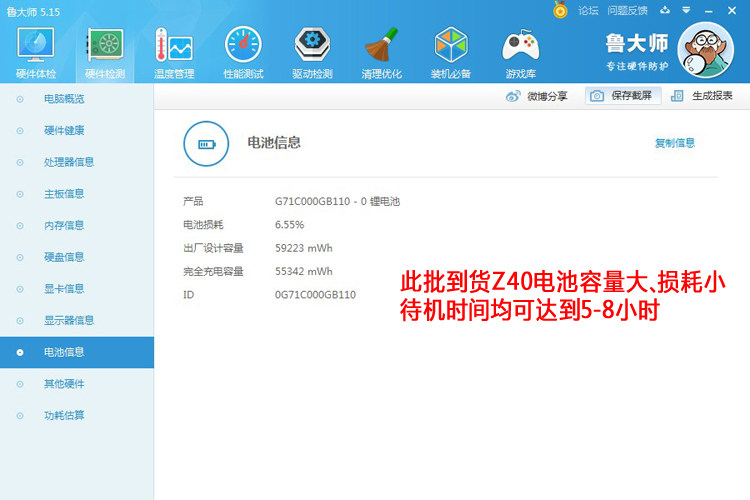Select 硬盘信息 in sidebar

77,257
